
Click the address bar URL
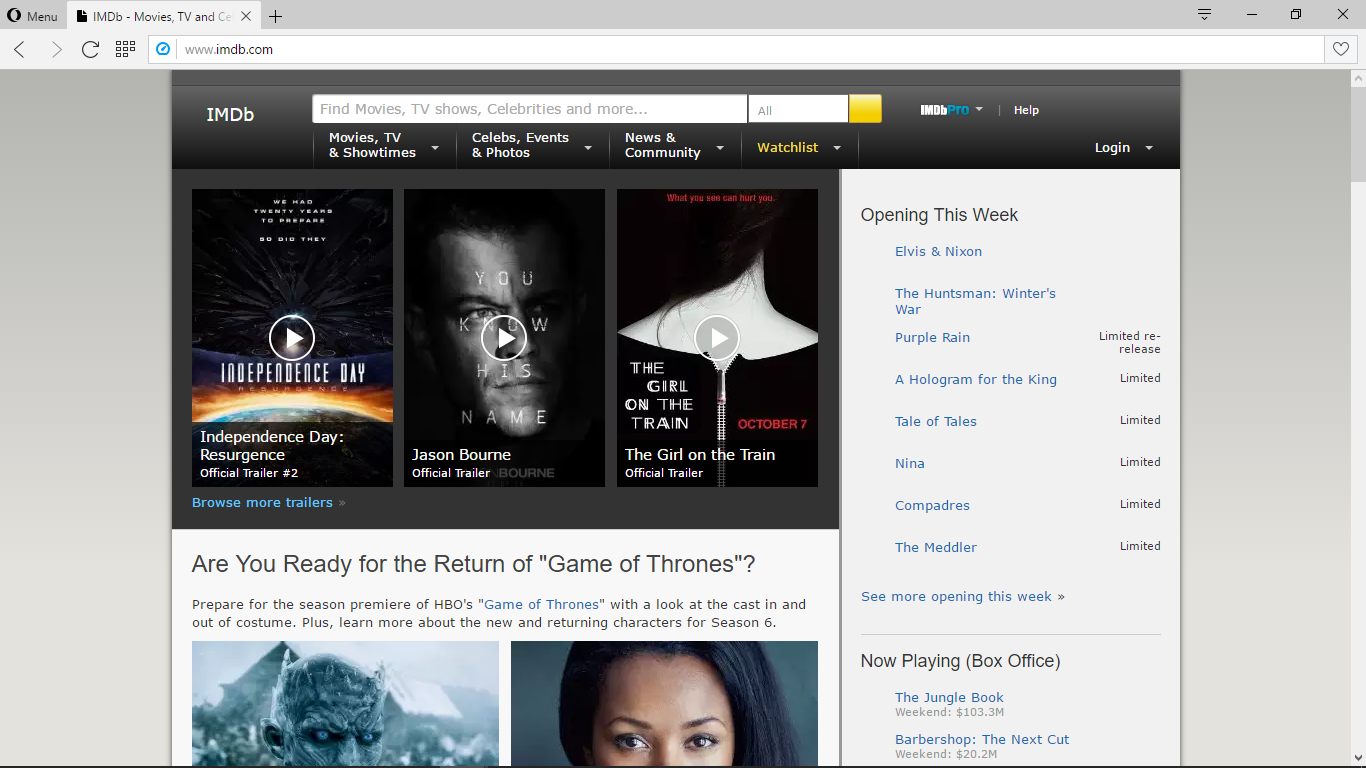[229, 49]
